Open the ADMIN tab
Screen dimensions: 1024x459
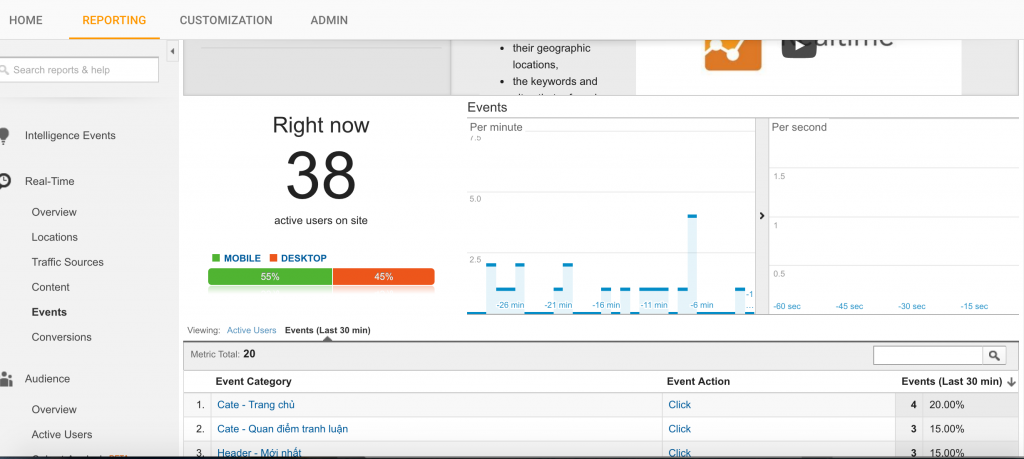tap(329, 20)
